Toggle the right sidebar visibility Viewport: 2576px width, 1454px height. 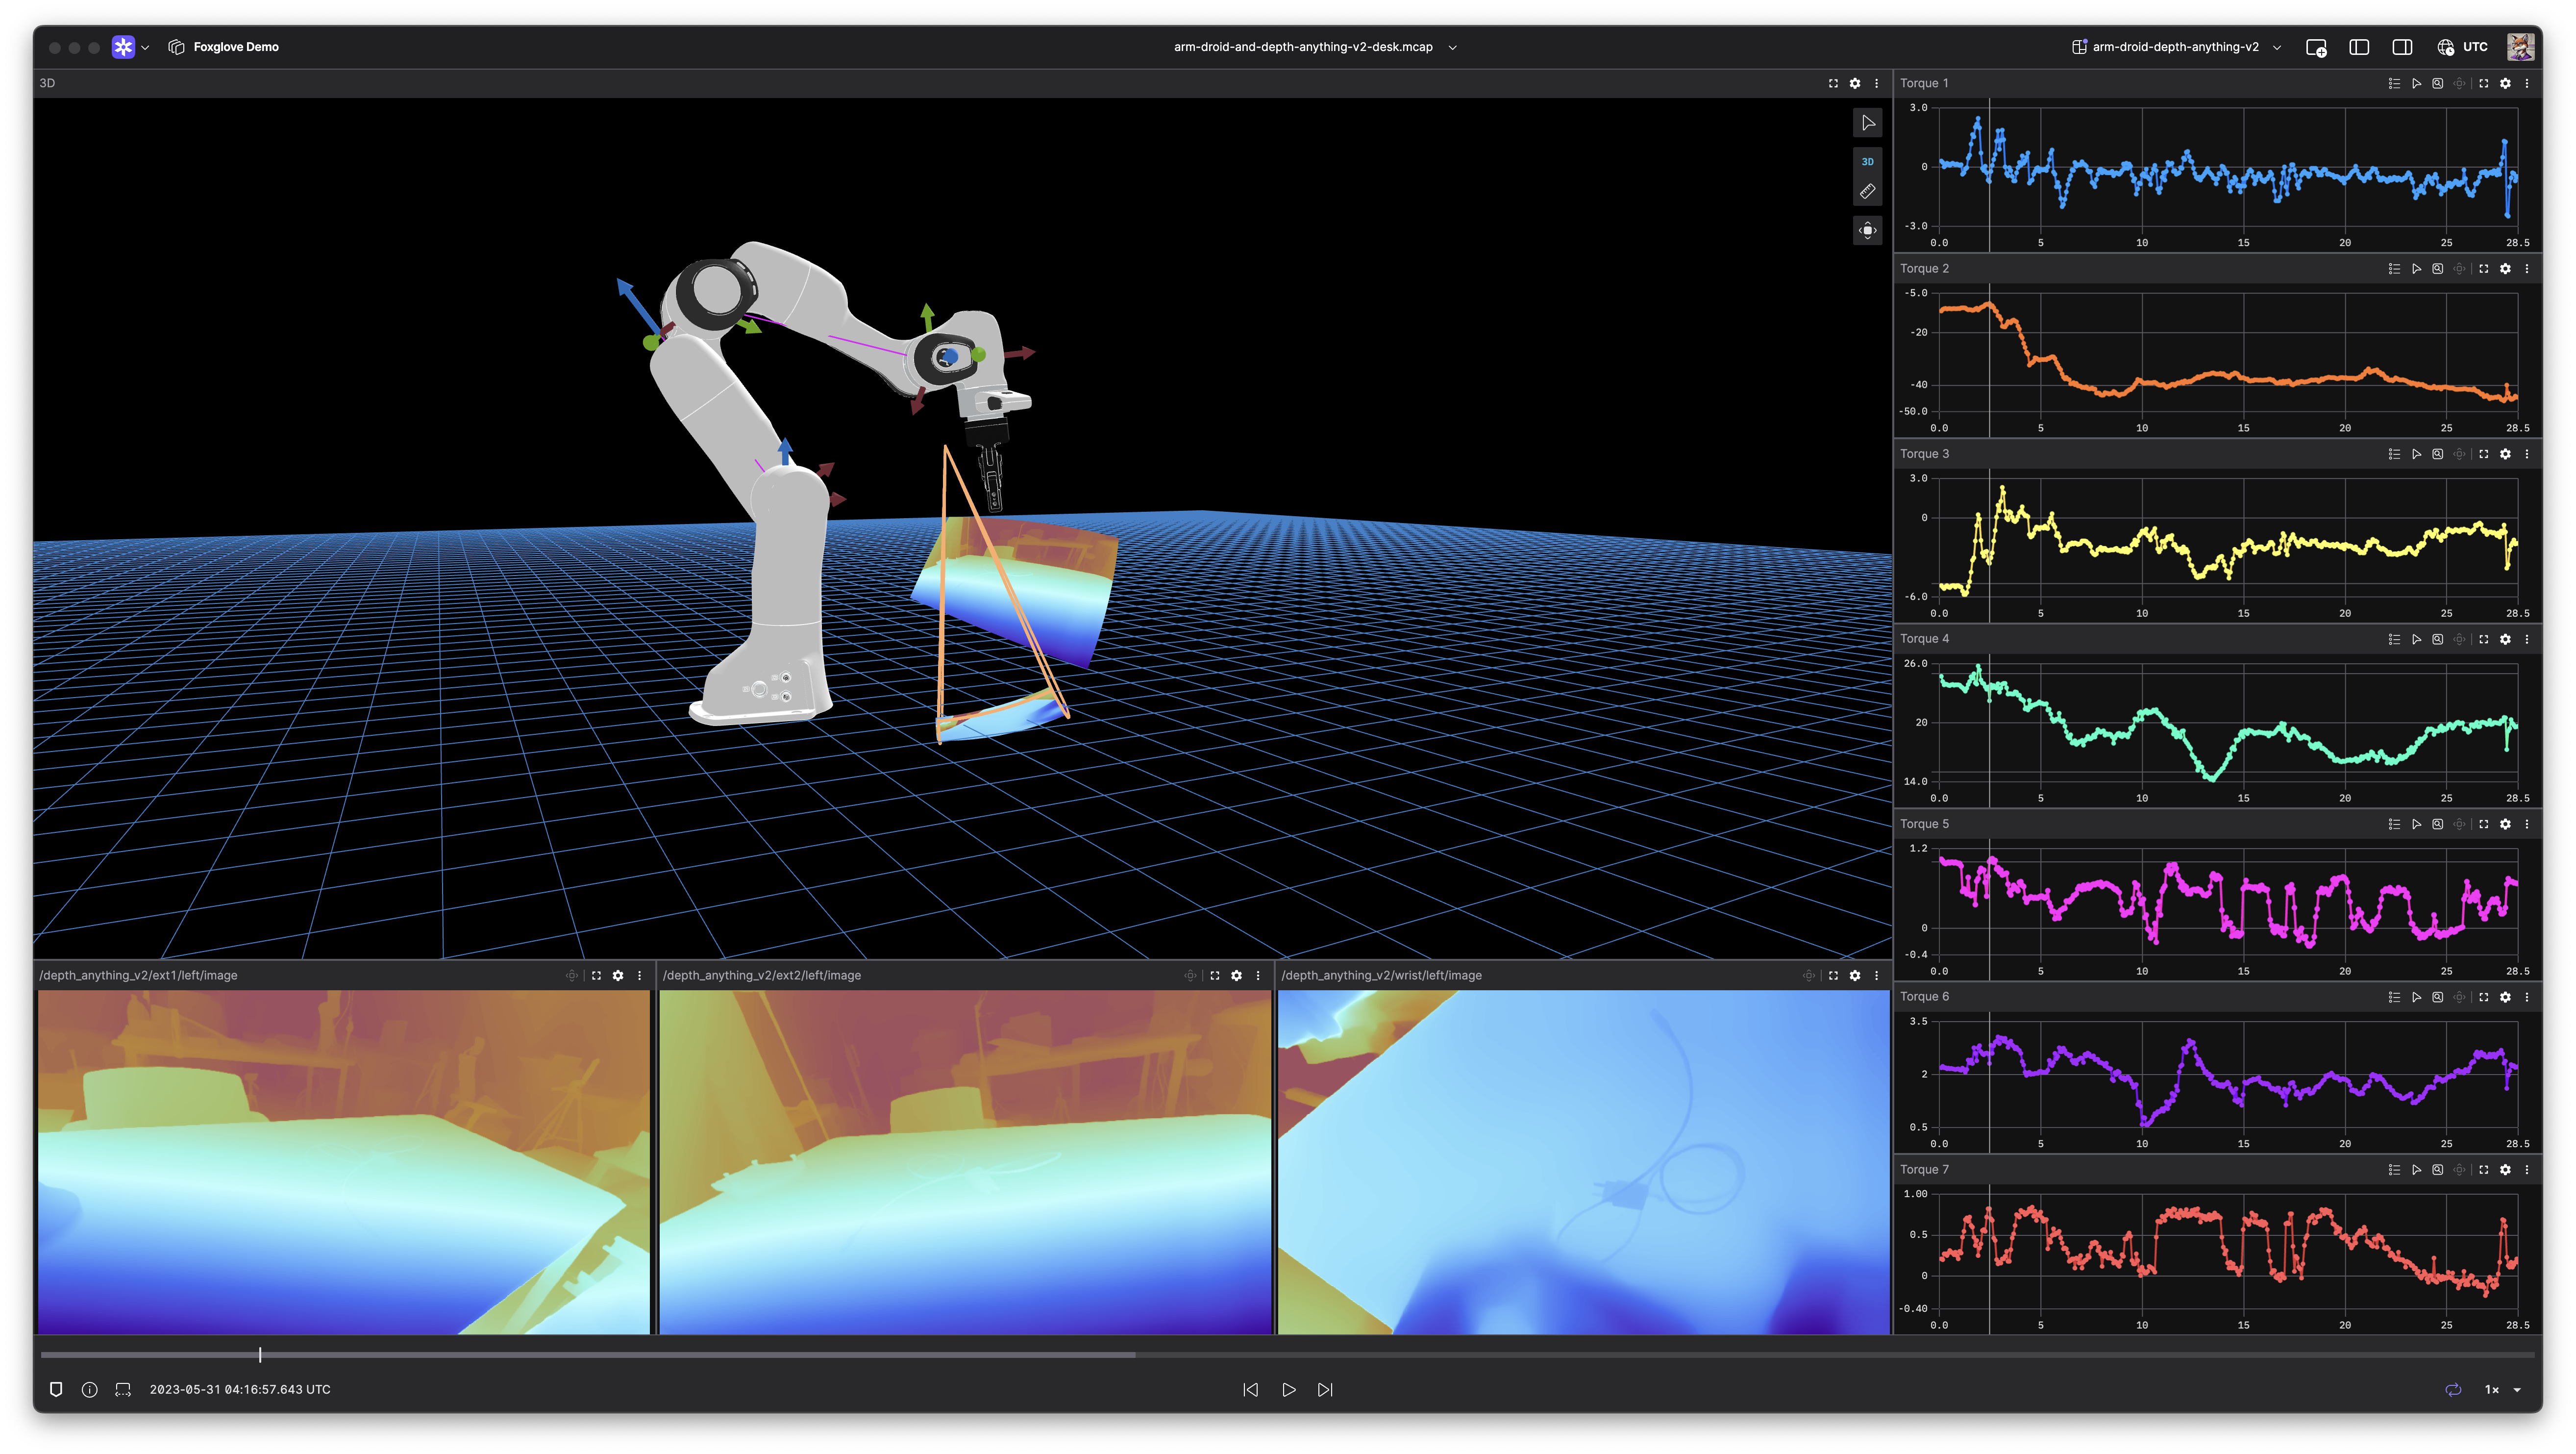click(x=2402, y=47)
